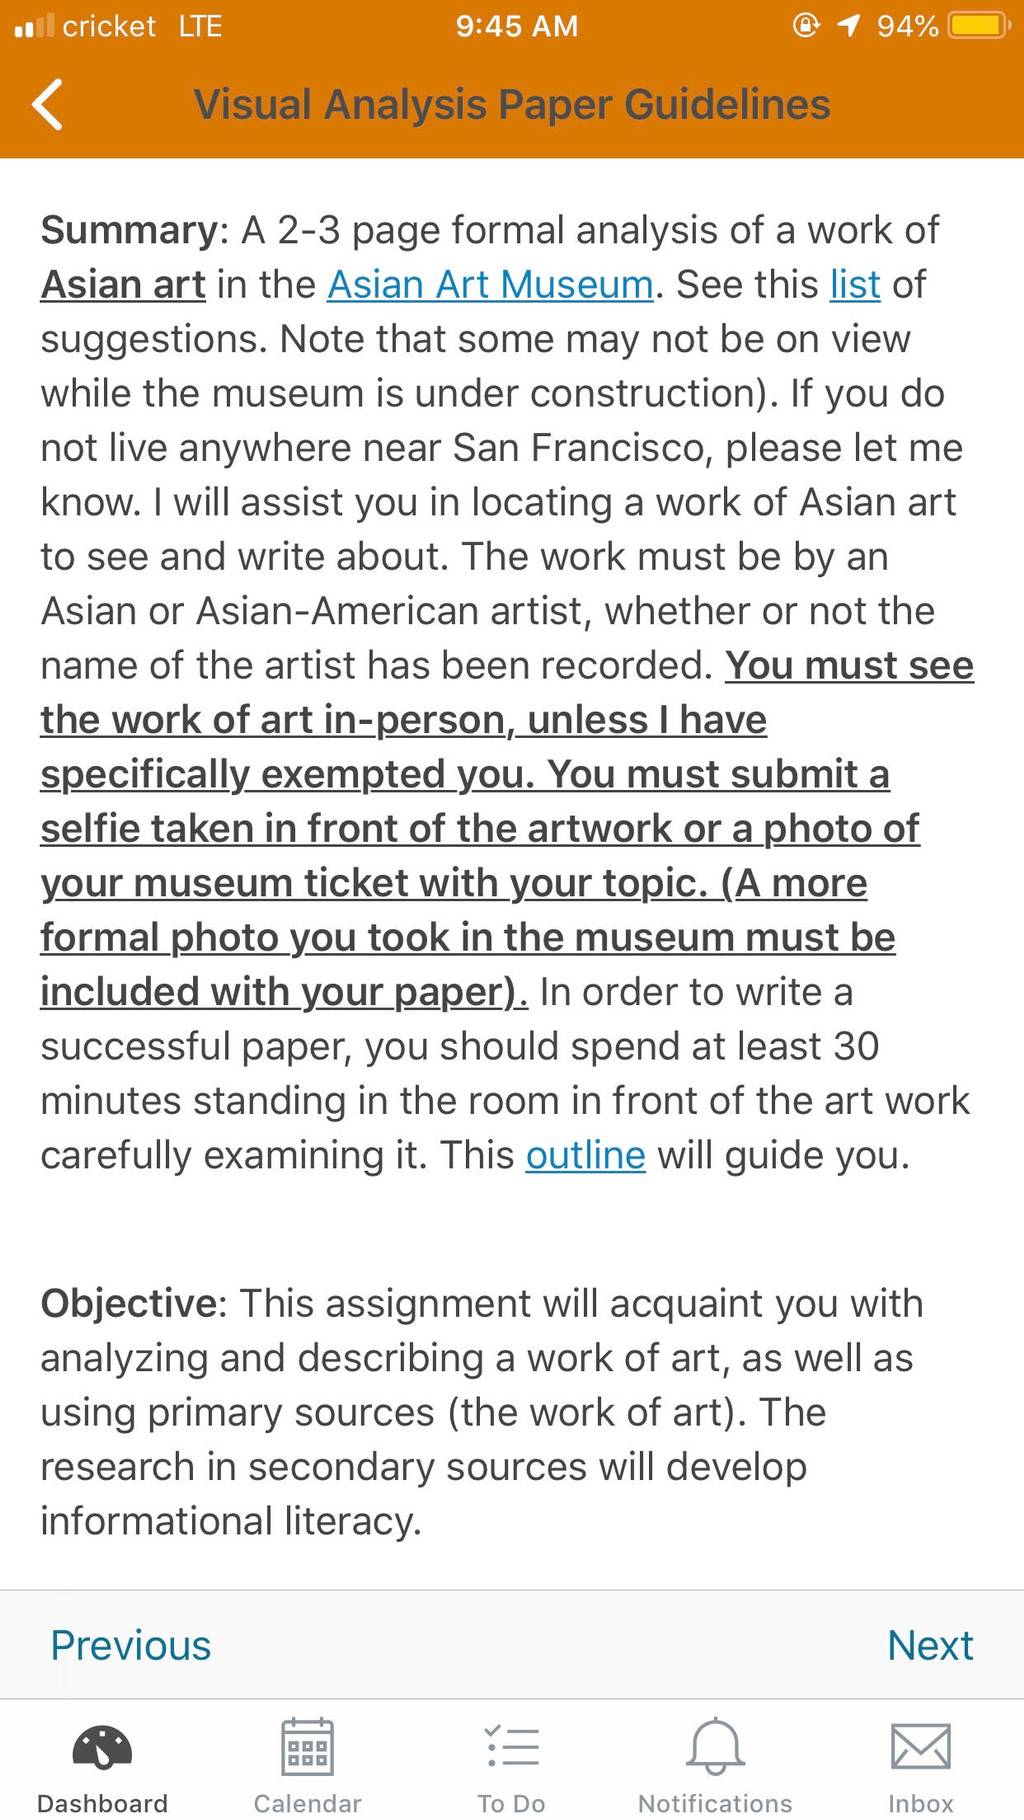The width and height of the screenshot is (1024, 1820).
Task: Tap the battery indicator in status bar
Action: (980, 25)
